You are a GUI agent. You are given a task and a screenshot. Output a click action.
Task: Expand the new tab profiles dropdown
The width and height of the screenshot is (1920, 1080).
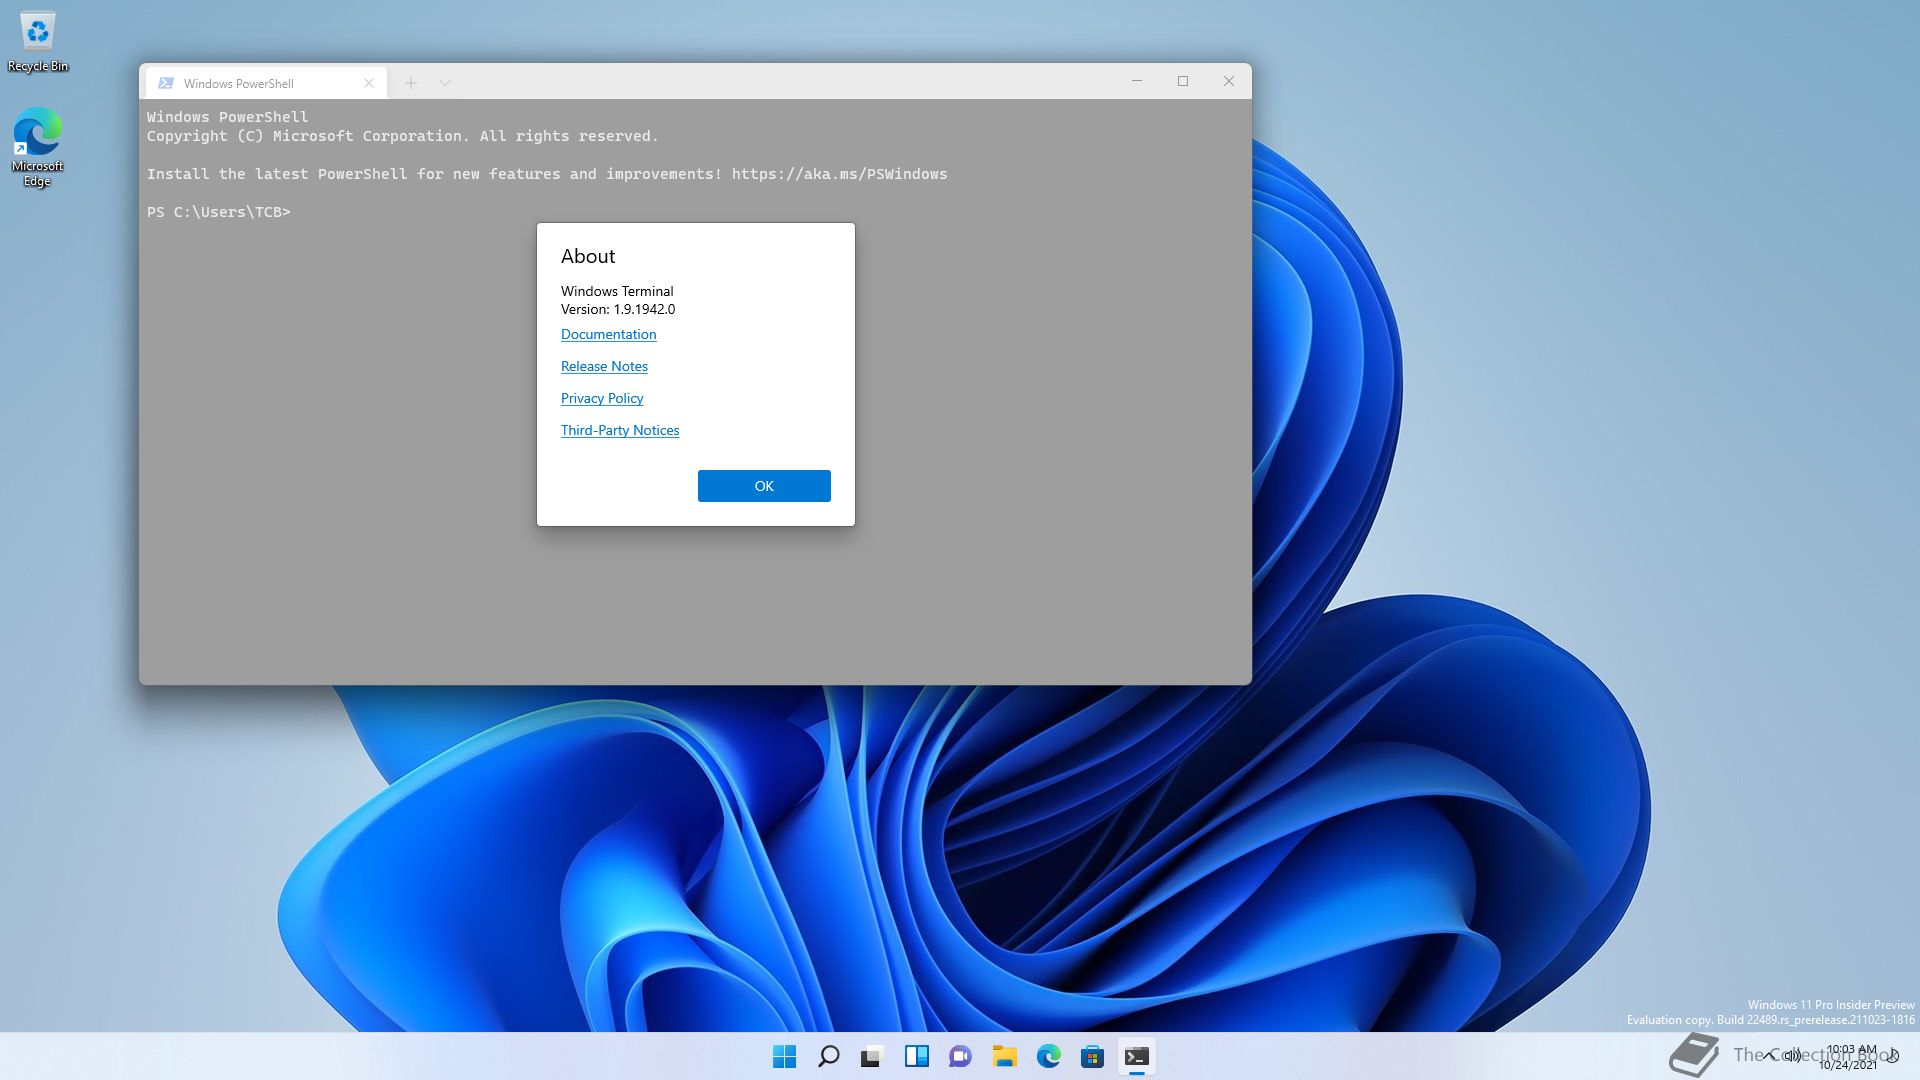point(445,83)
